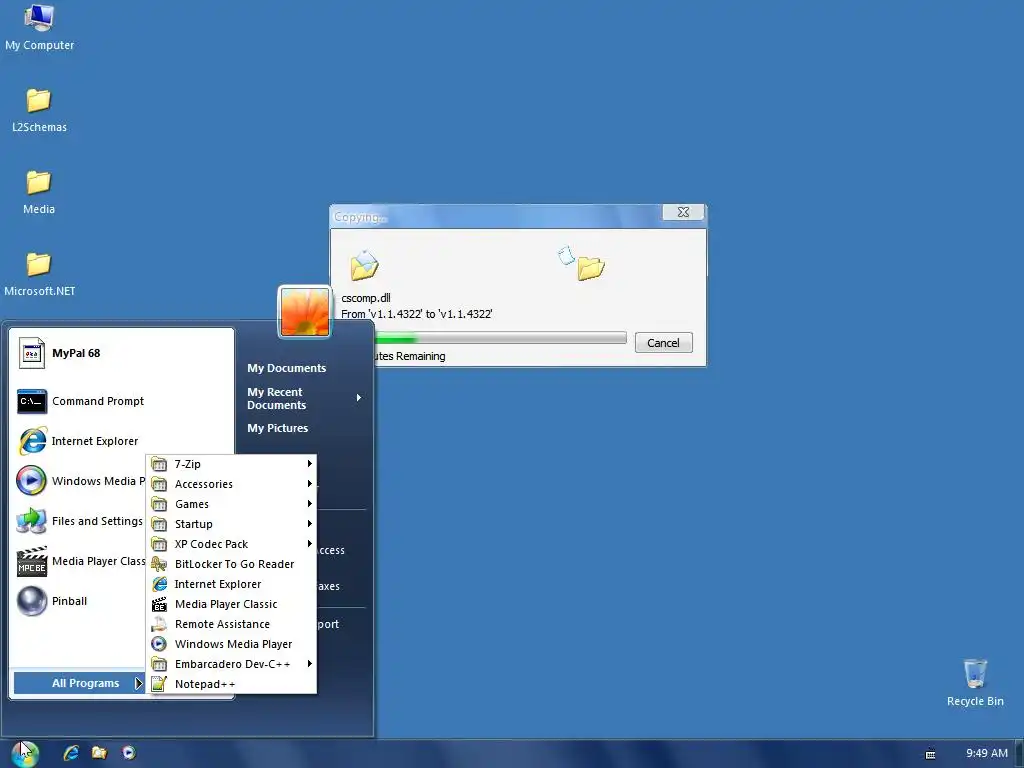The height and width of the screenshot is (768, 1024).
Task: Expand Embarcadero Dev-C++ submenu
Action: [x=232, y=664]
